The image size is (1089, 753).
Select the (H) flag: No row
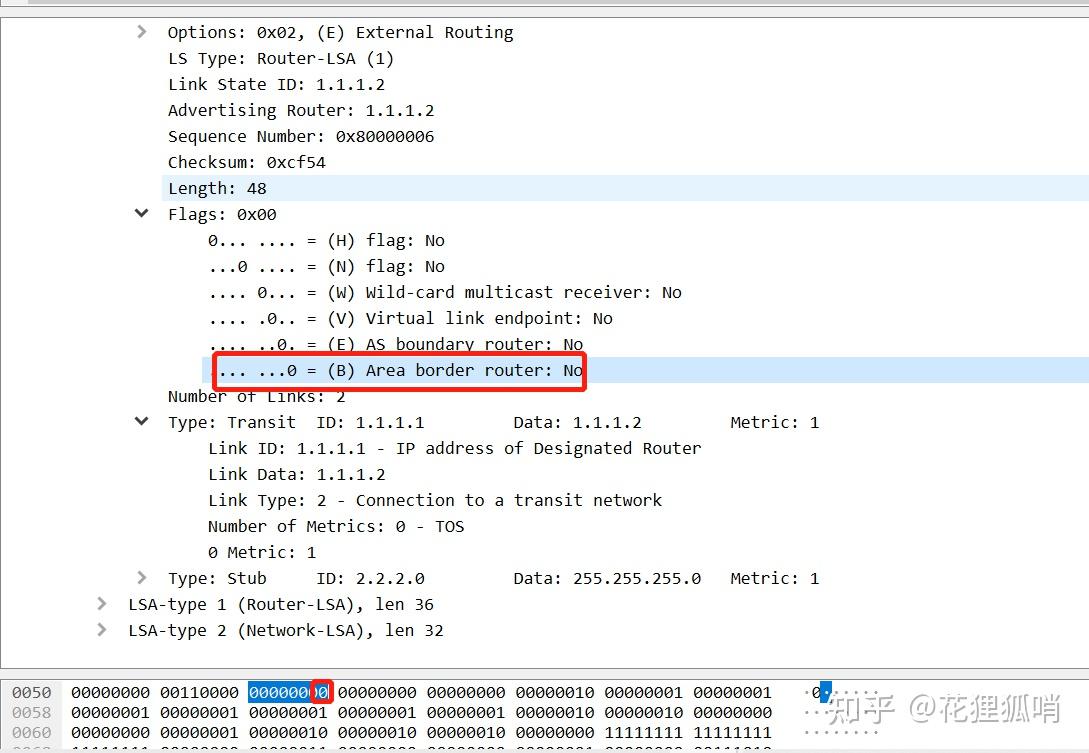click(x=326, y=240)
